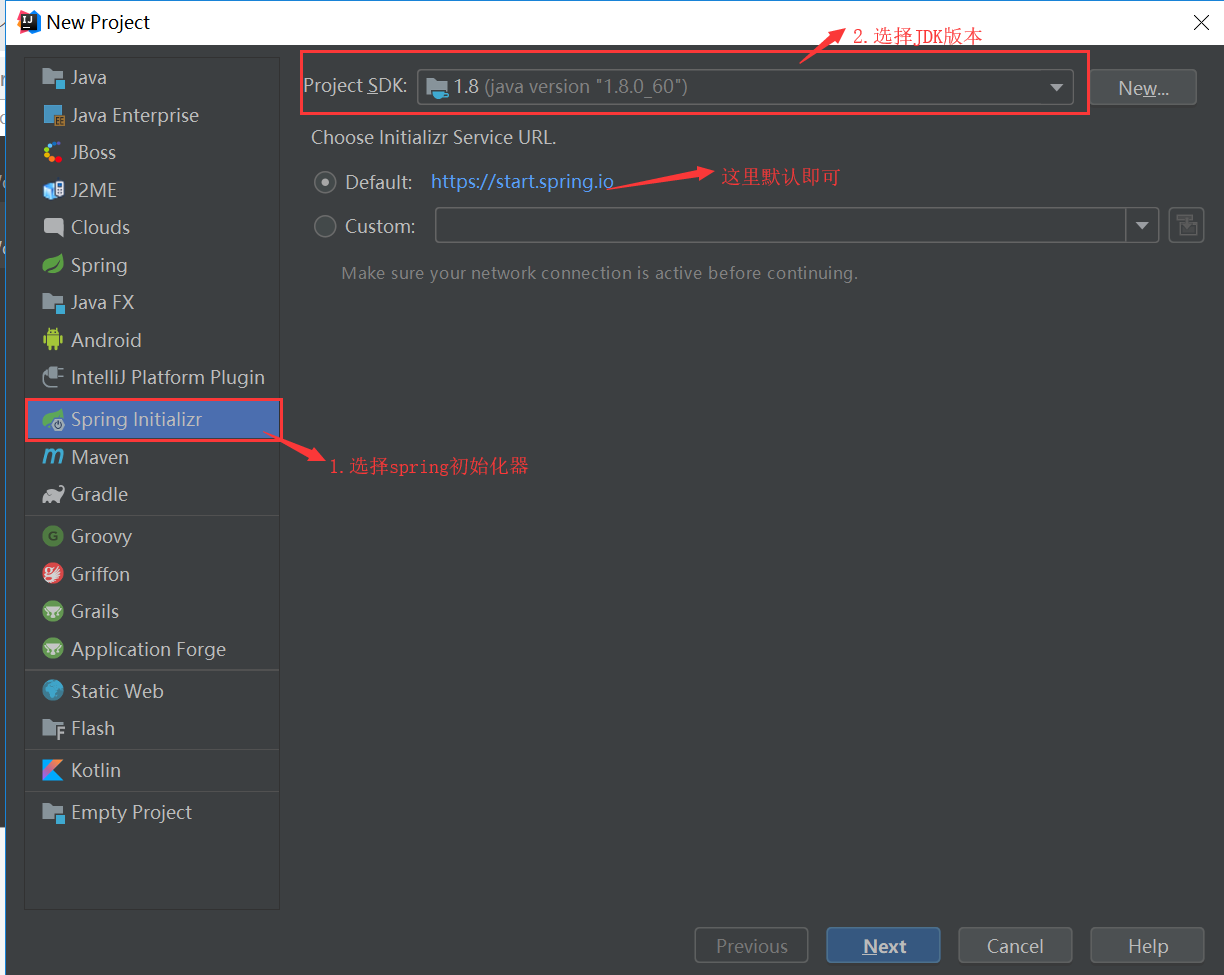Click the Groovy green G icon
Screen dimensions: 1224x975
(x=53, y=536)
